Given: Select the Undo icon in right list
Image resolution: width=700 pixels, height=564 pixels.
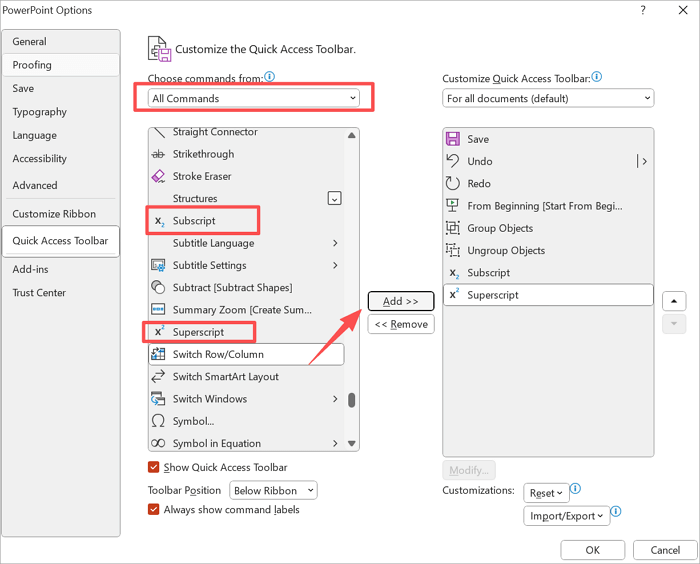Looking at the screenshot, I should (x=453, y=161).
